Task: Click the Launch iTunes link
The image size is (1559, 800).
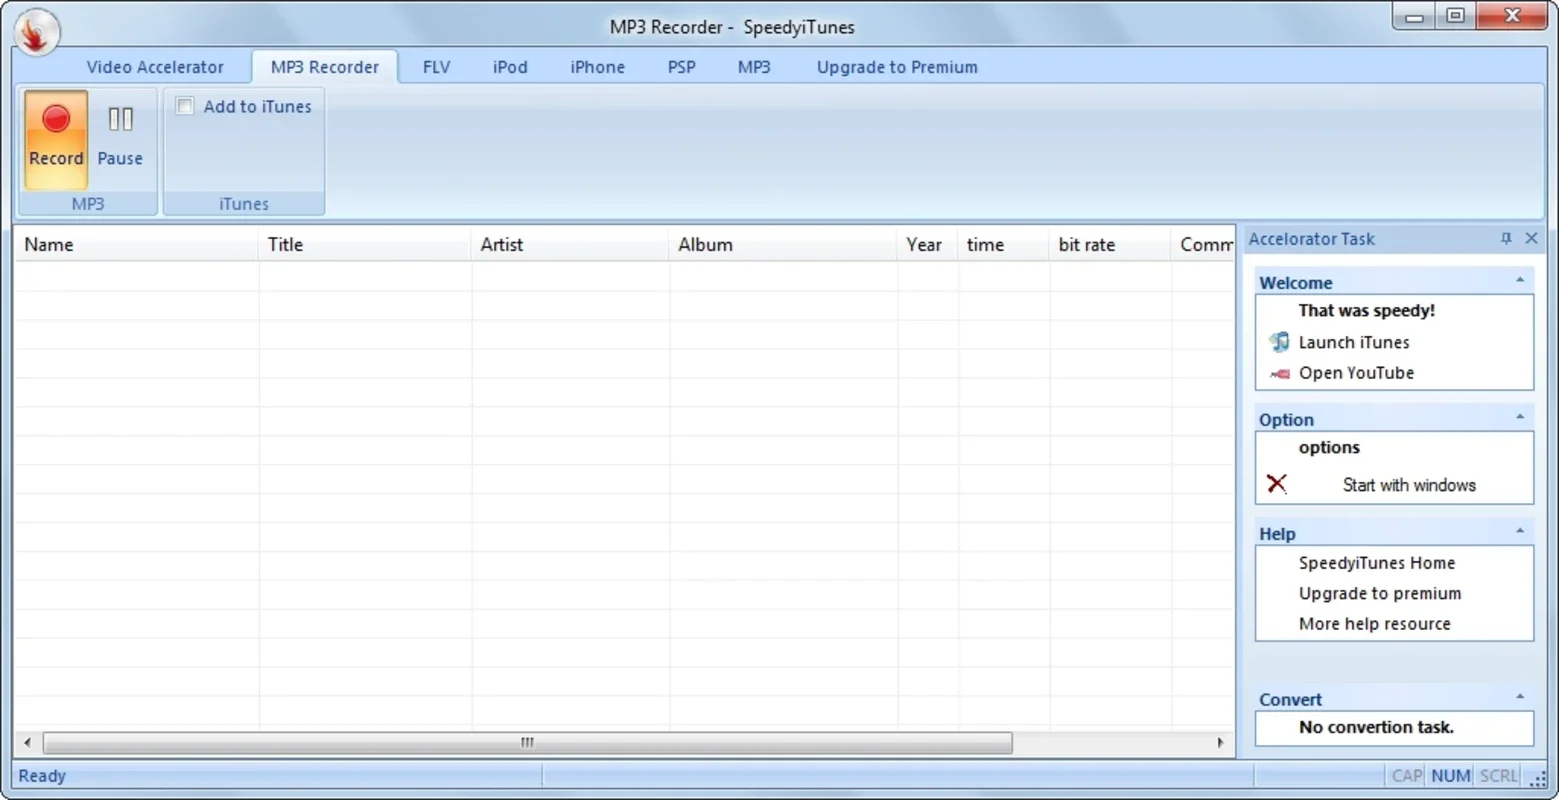Action: click(1354, 342)
